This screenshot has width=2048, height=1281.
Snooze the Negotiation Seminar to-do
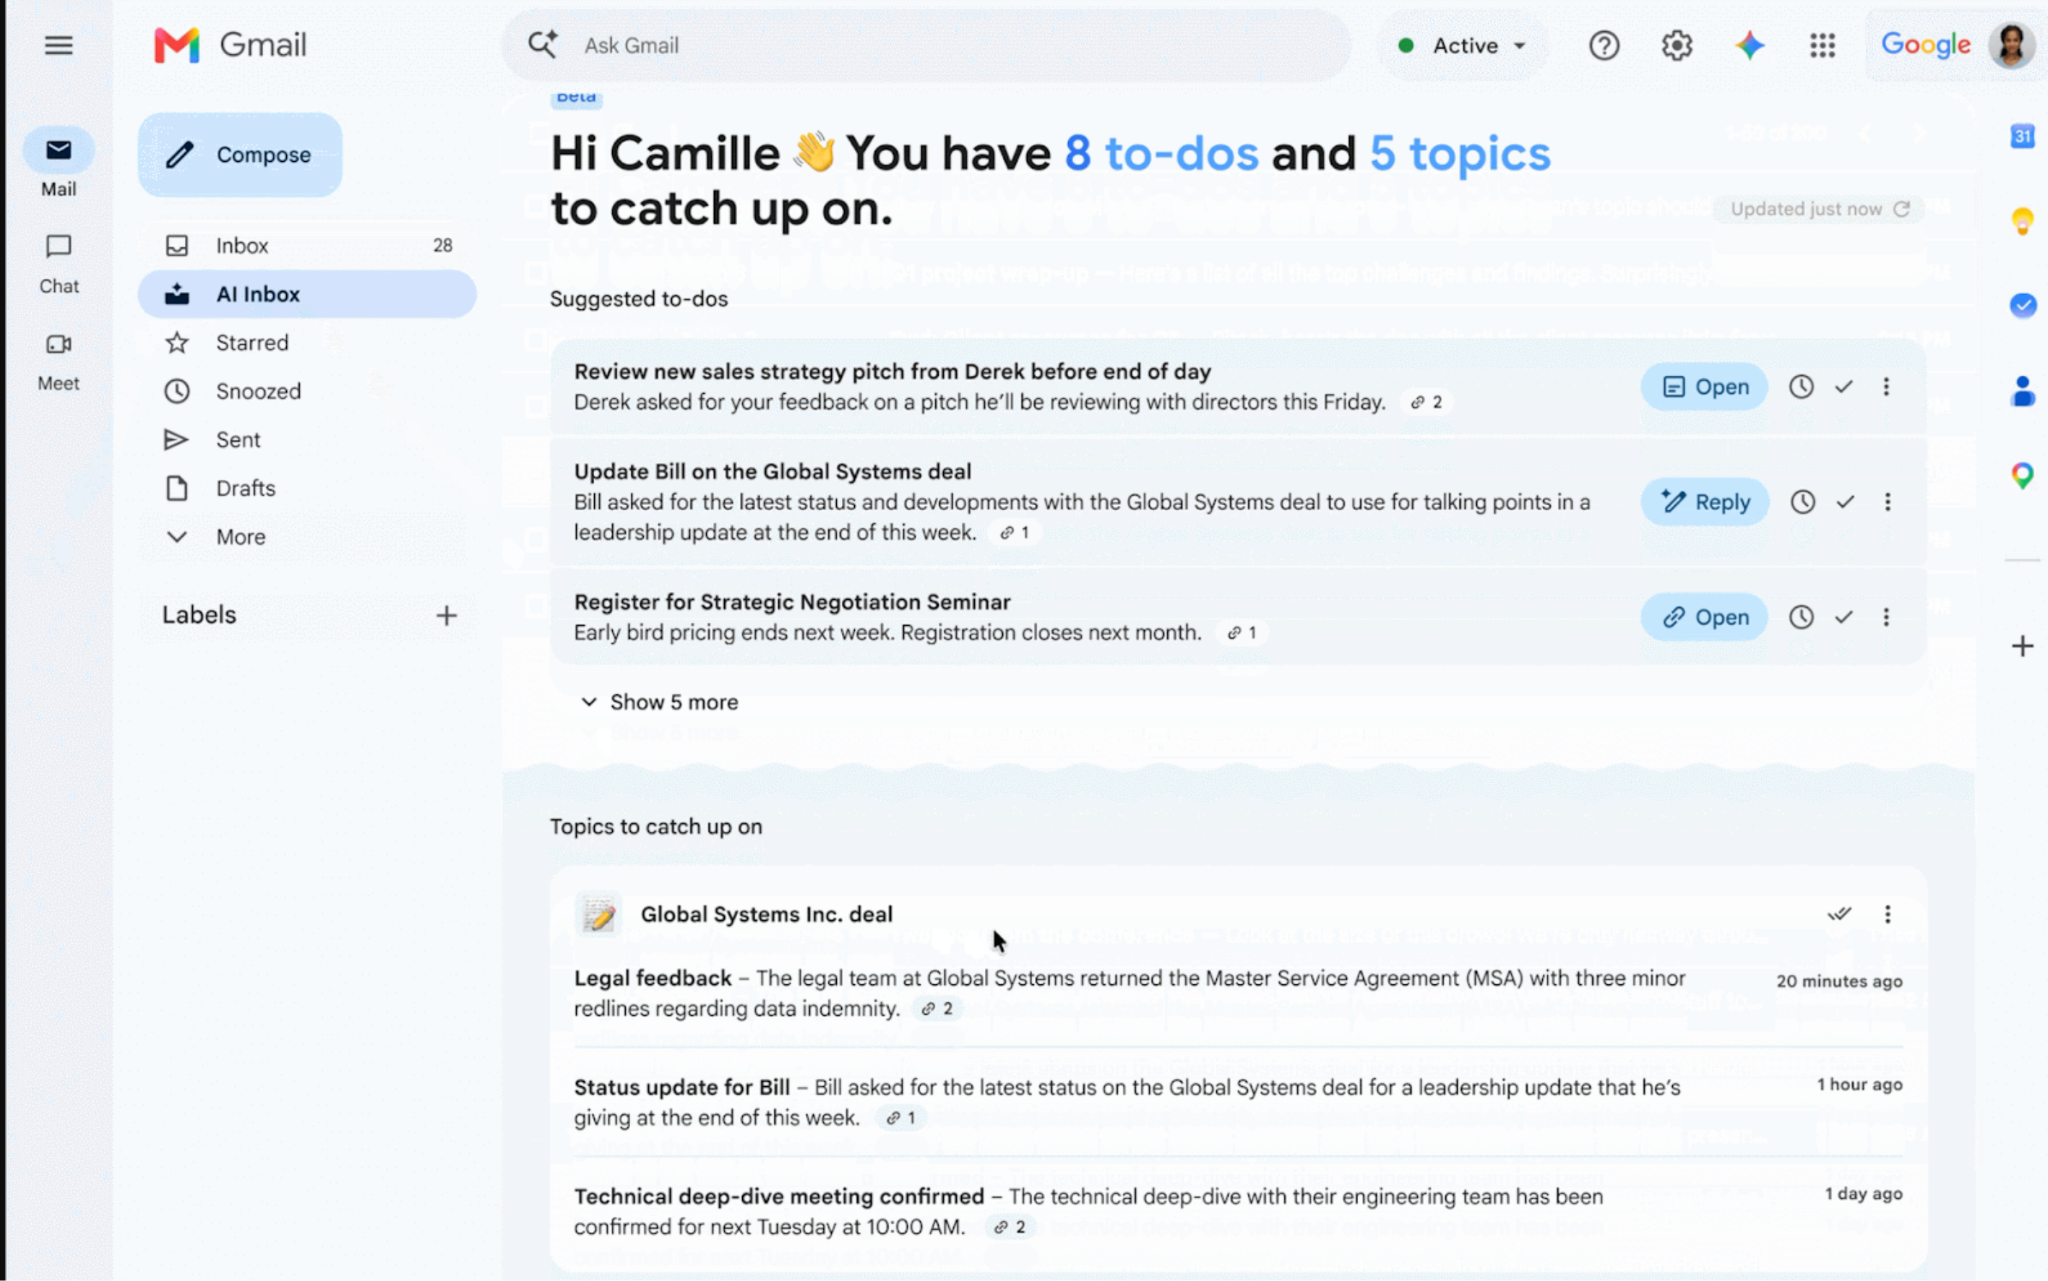1801,617
